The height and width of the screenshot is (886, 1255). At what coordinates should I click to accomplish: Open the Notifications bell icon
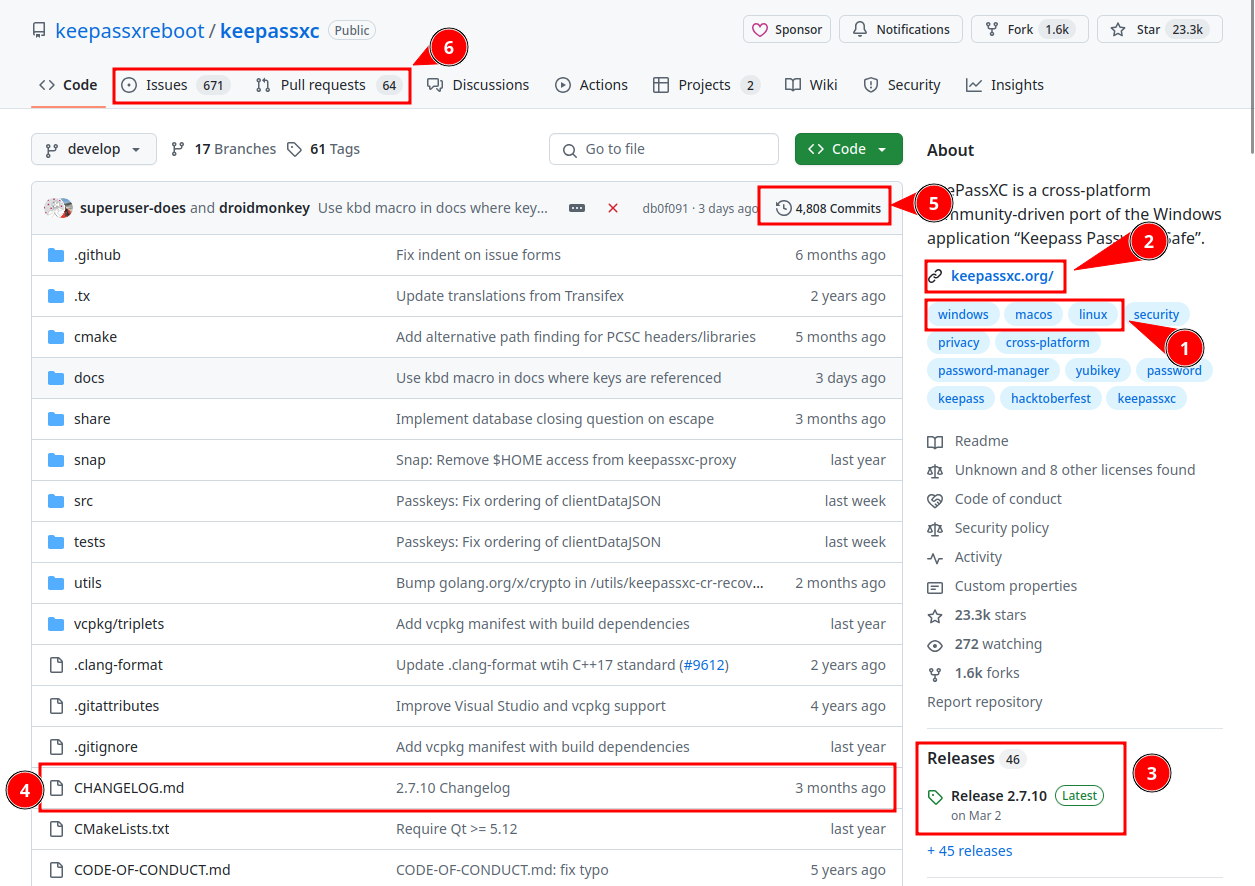[x=860, y=29]
